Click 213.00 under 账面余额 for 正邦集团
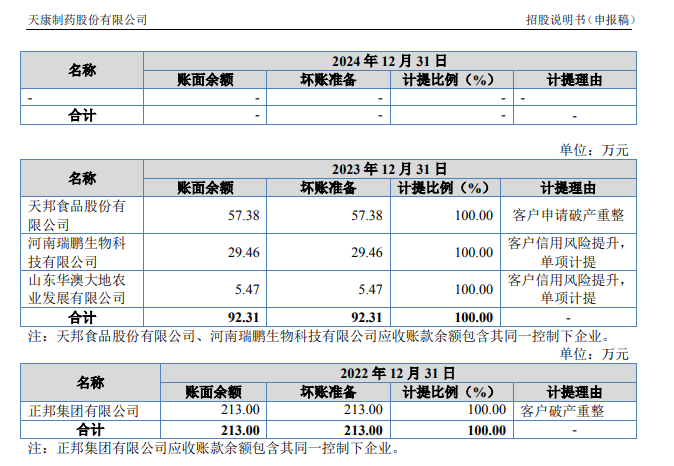Viewport: 674px width, 466px height. pos(240,410)
